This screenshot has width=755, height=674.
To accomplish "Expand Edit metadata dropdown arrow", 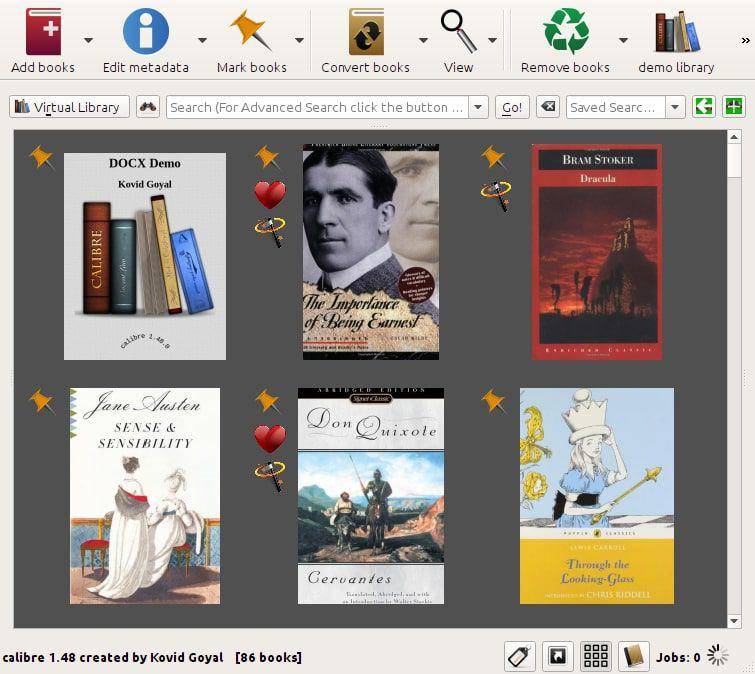I will (202, 40).
